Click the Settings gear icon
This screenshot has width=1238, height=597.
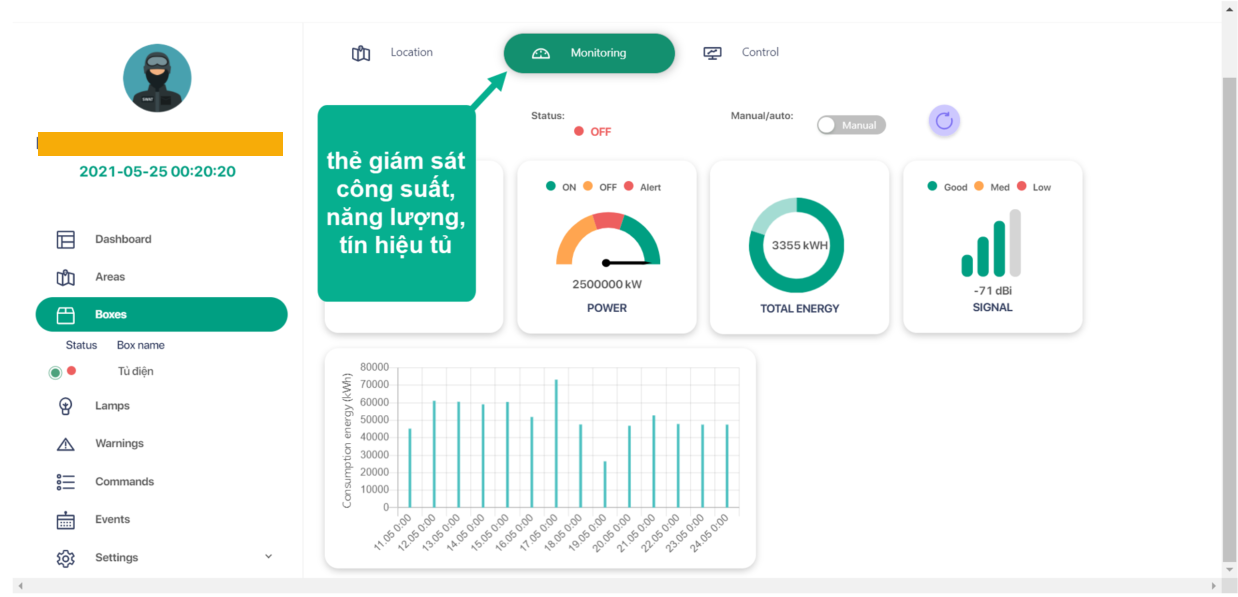(66, 558)
